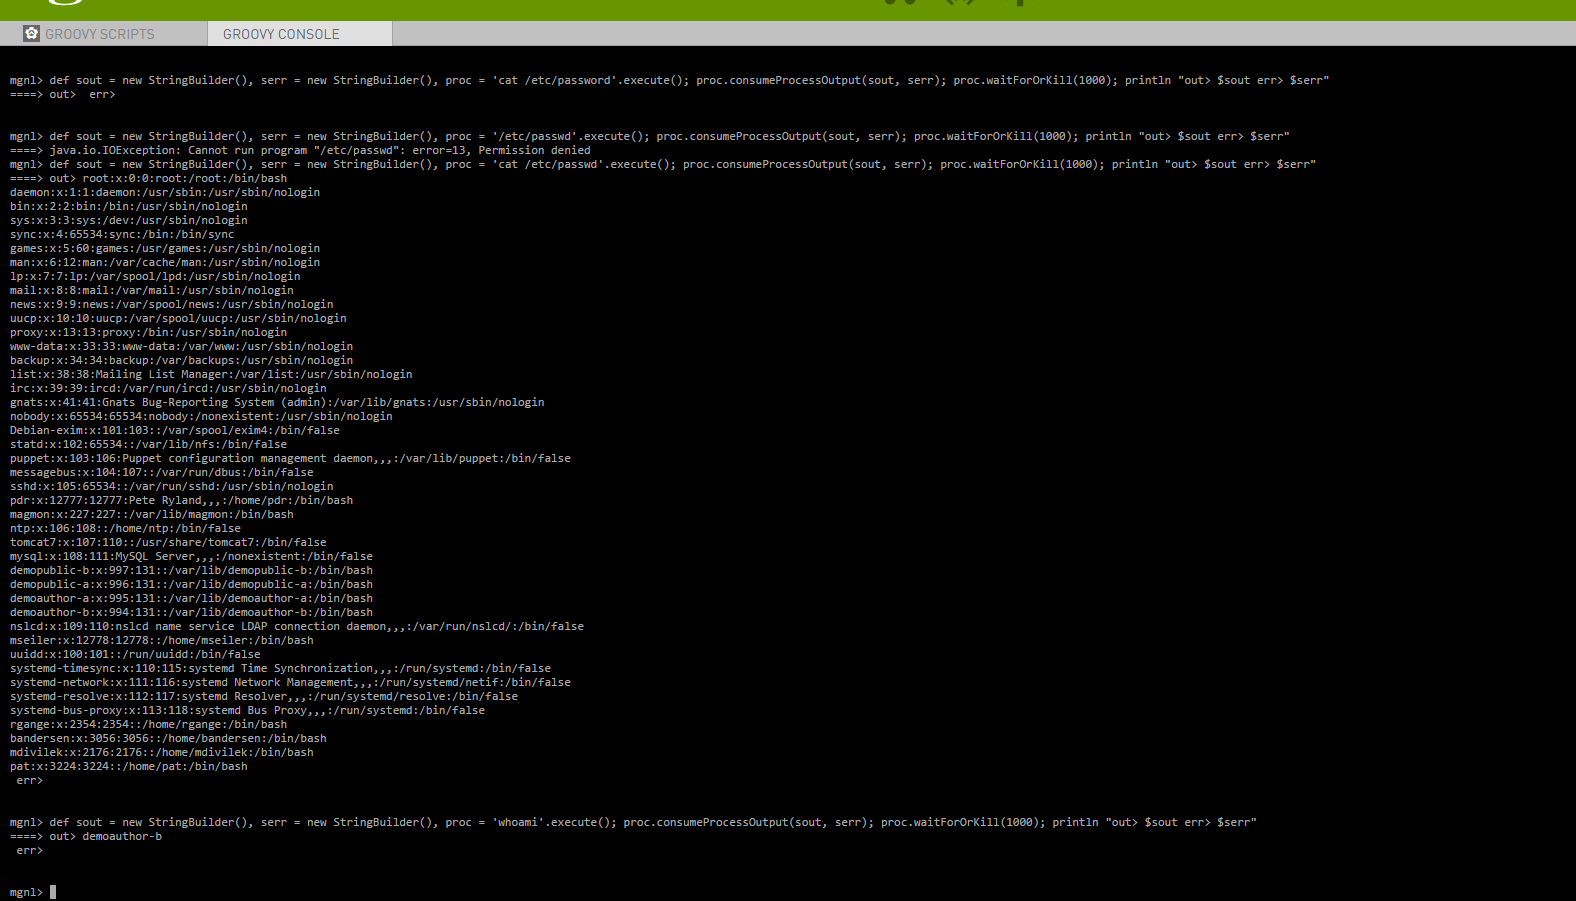Click the mseiler:x:12778 entry
The image size is (1576, 901).
click(x=162, y=640)
